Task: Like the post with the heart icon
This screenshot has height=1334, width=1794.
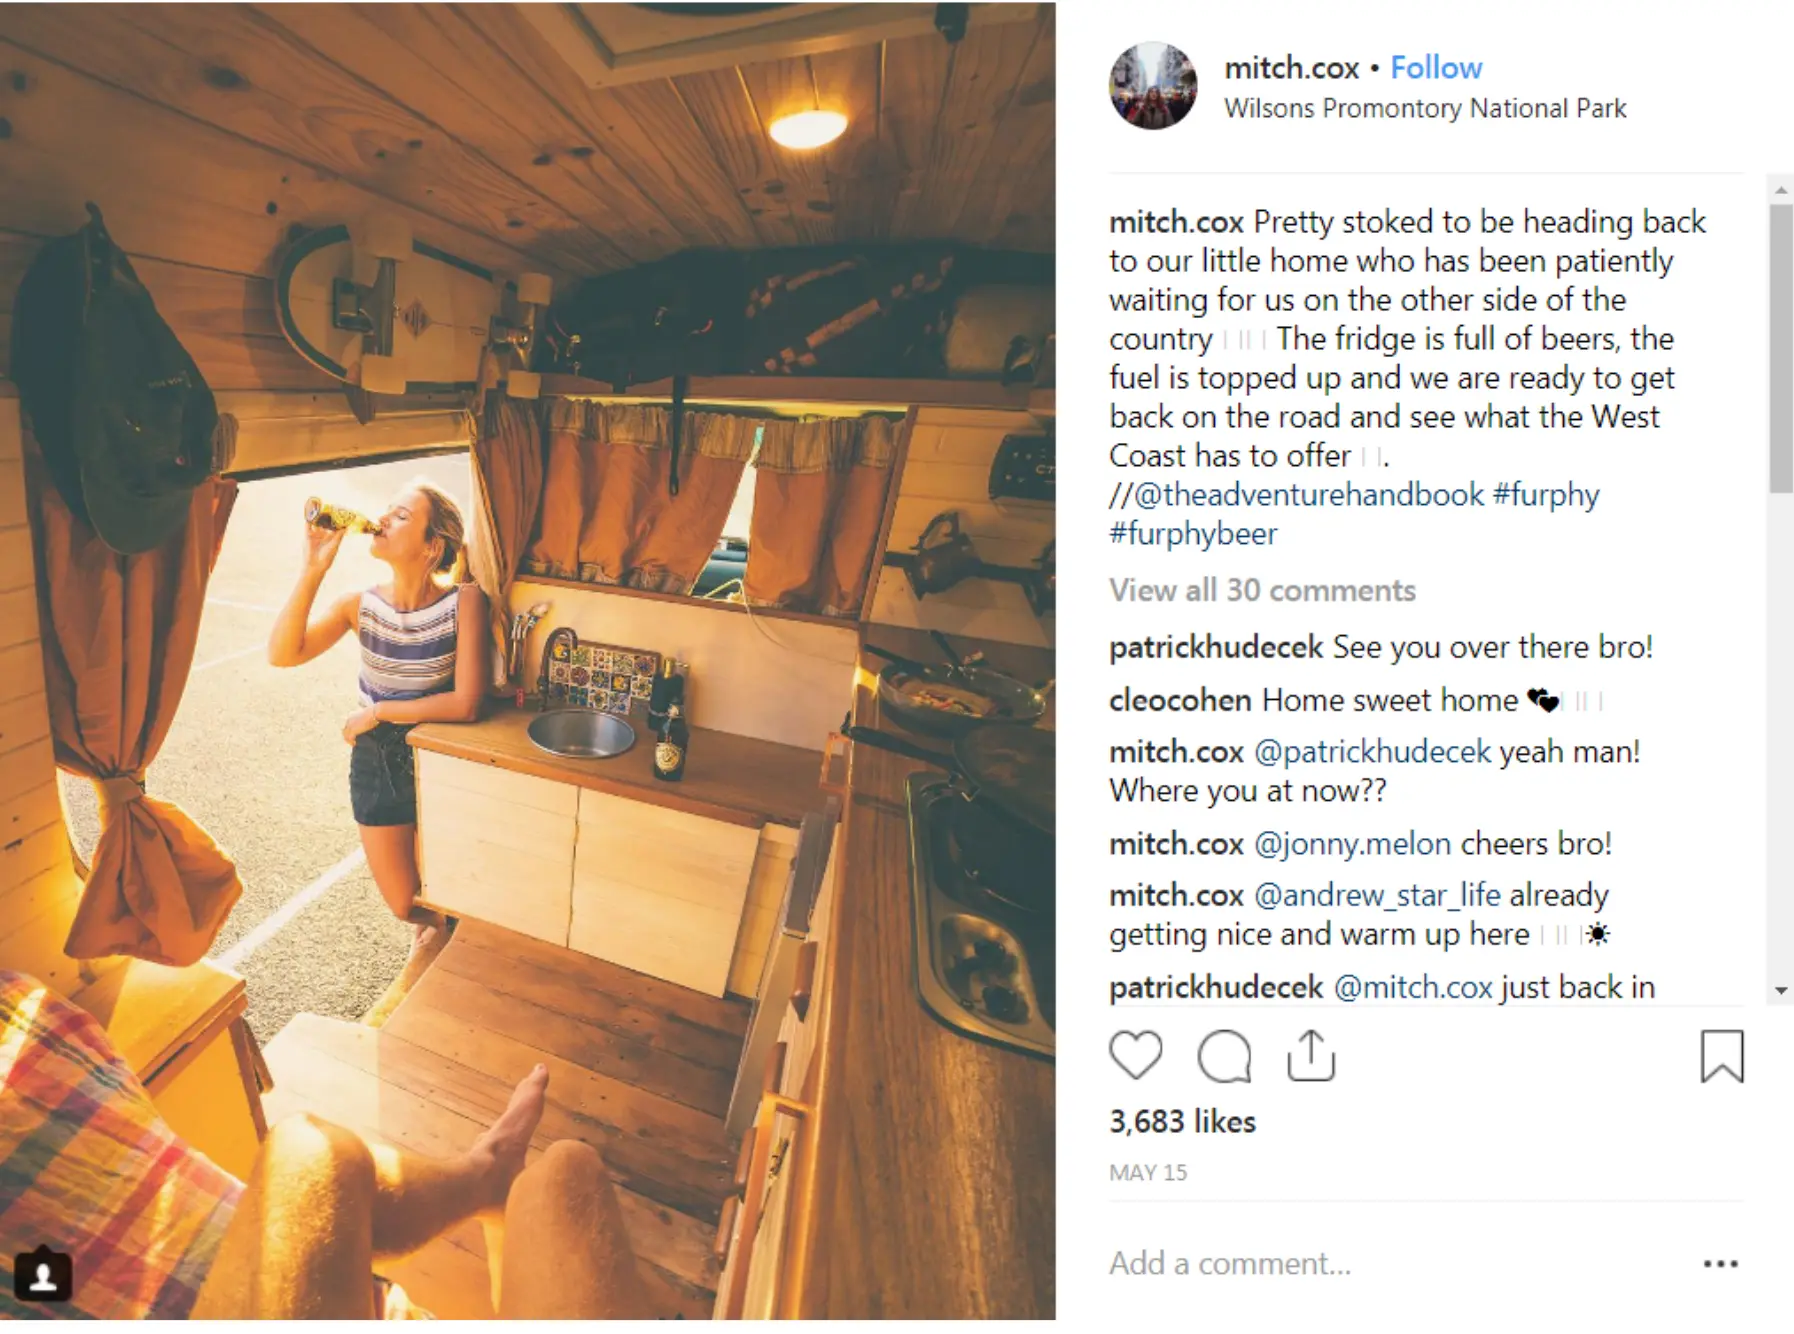Action: point(1136,1056)
